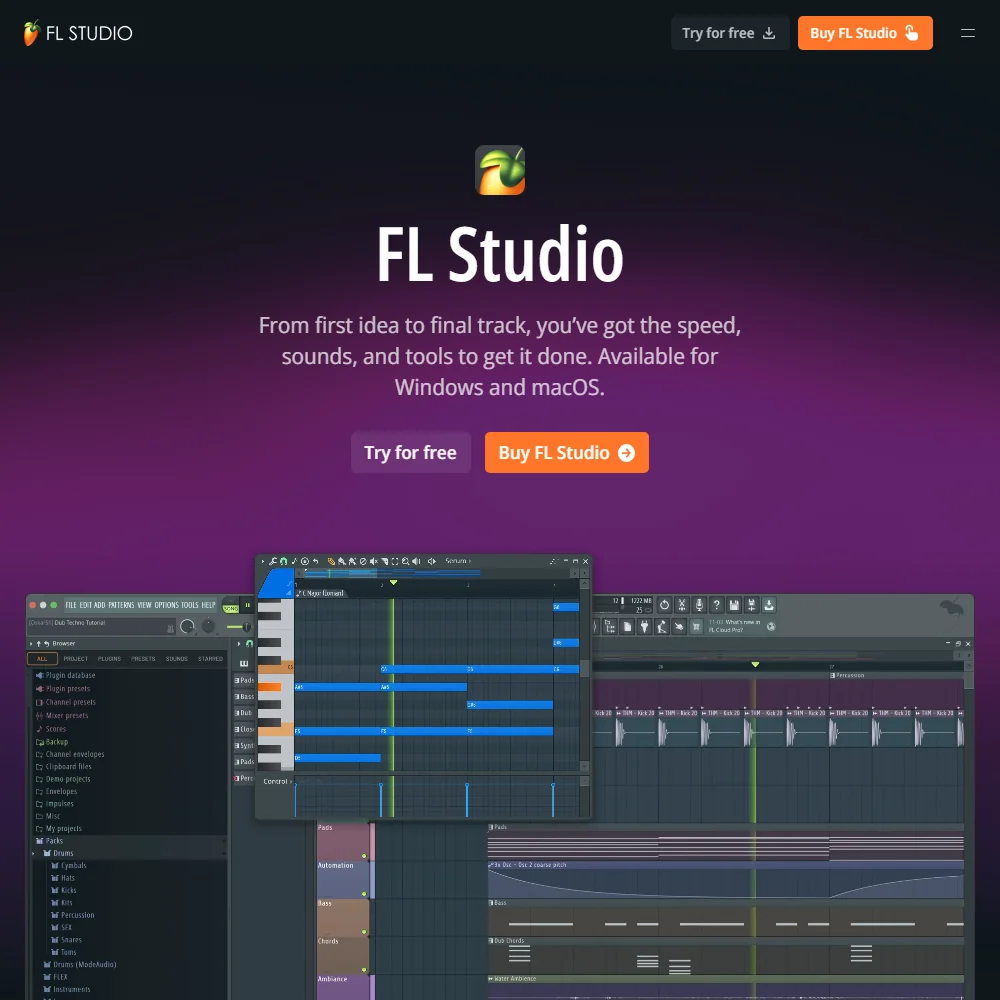Click the floppy disk save icon

[x=734, y=605]
